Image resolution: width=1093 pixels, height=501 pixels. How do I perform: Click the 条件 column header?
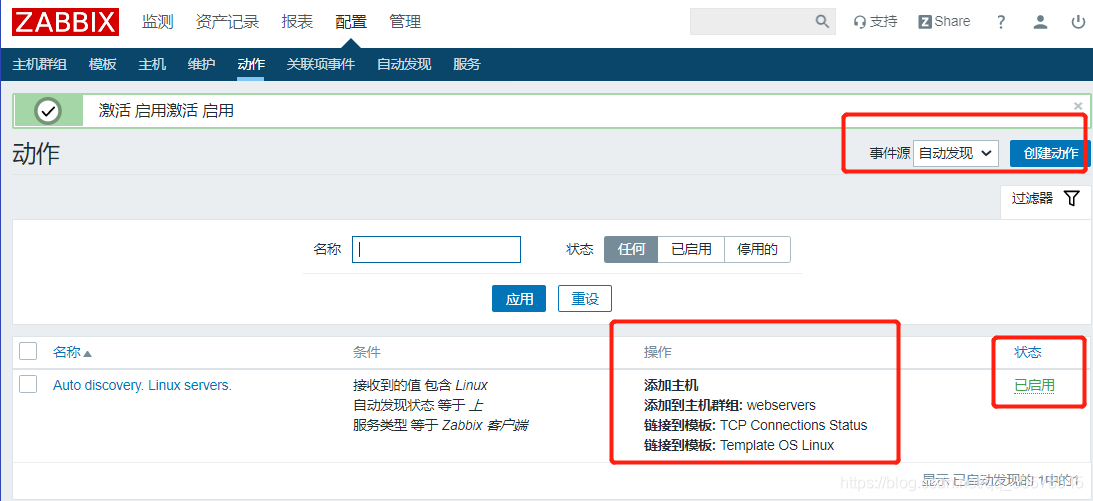coord(367,353)
